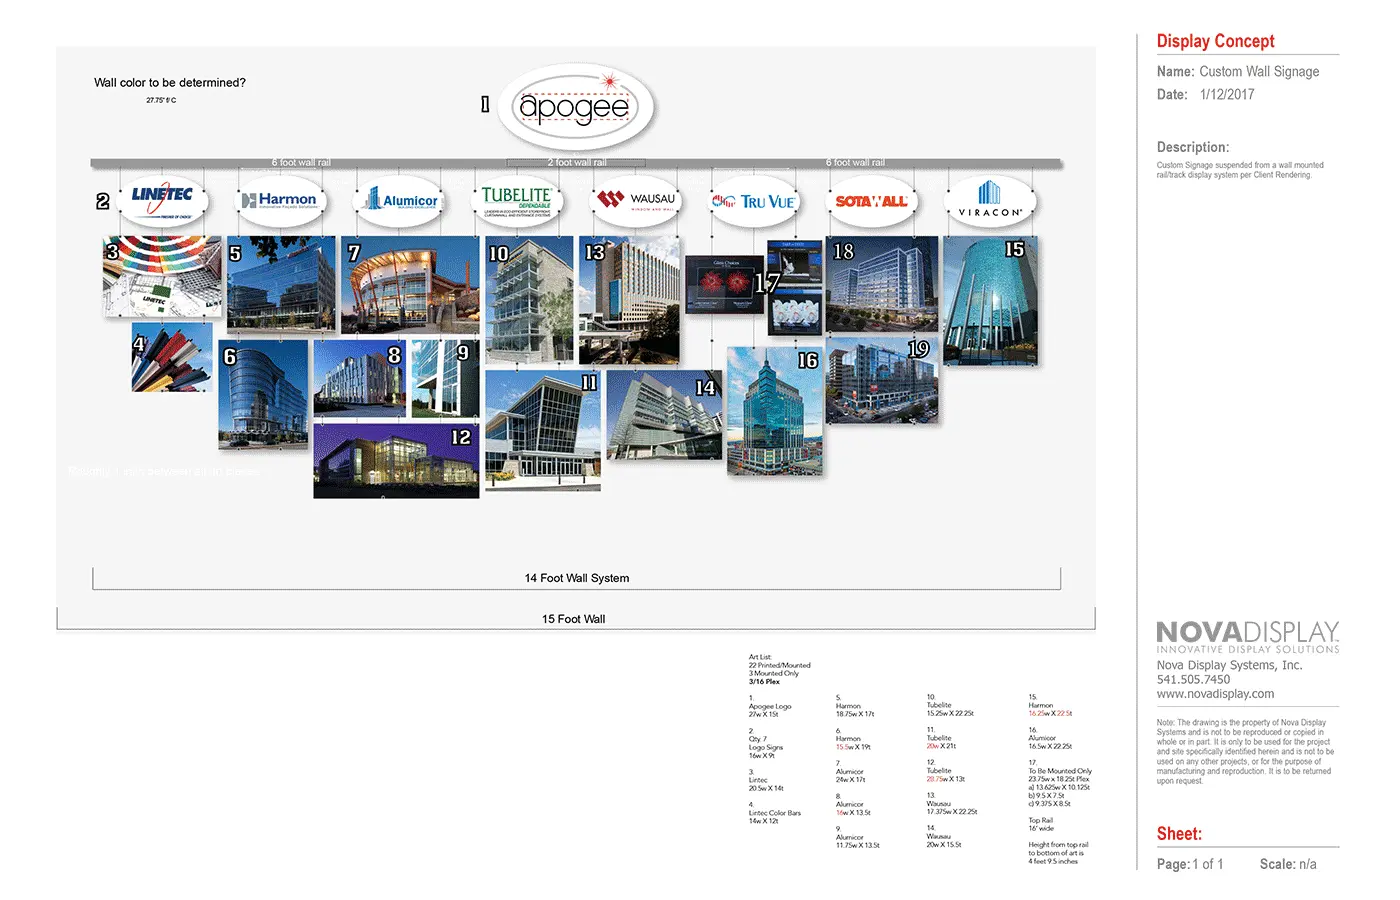Open tall glass tower photo numbered 15
The image size is (1400, 900).
990,301
